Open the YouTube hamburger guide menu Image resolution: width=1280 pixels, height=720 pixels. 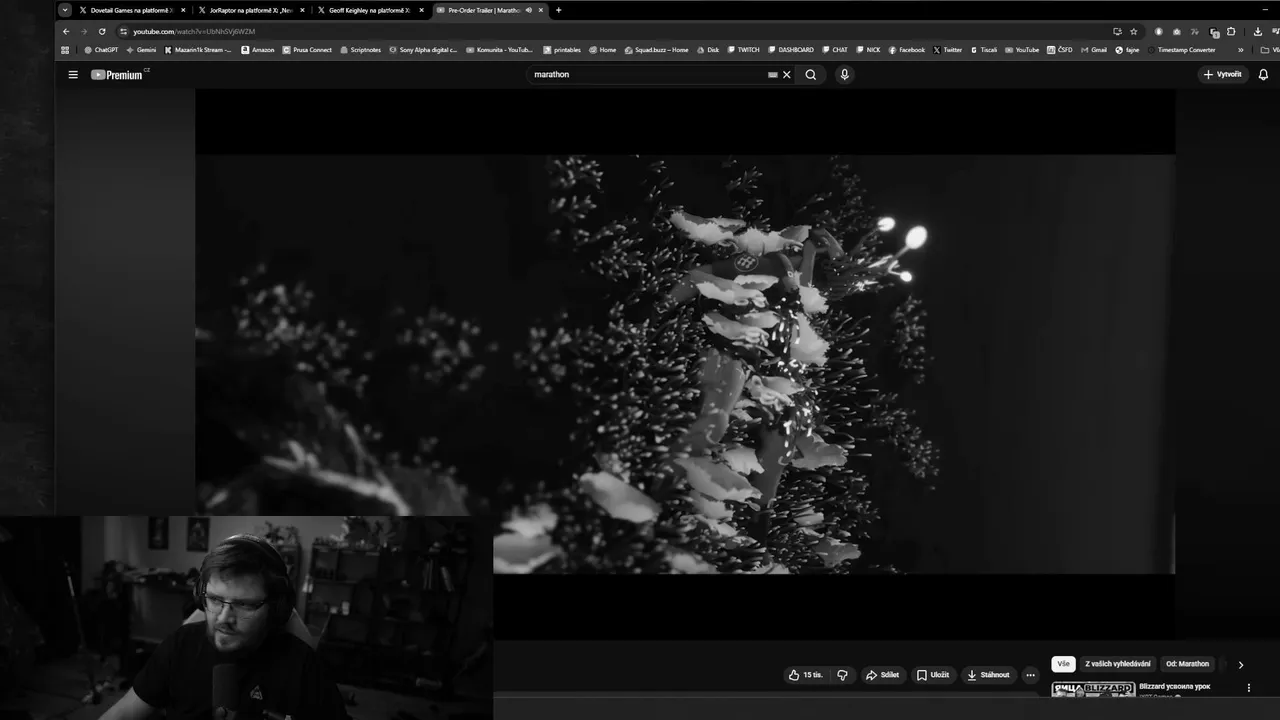tap(73, 75)
